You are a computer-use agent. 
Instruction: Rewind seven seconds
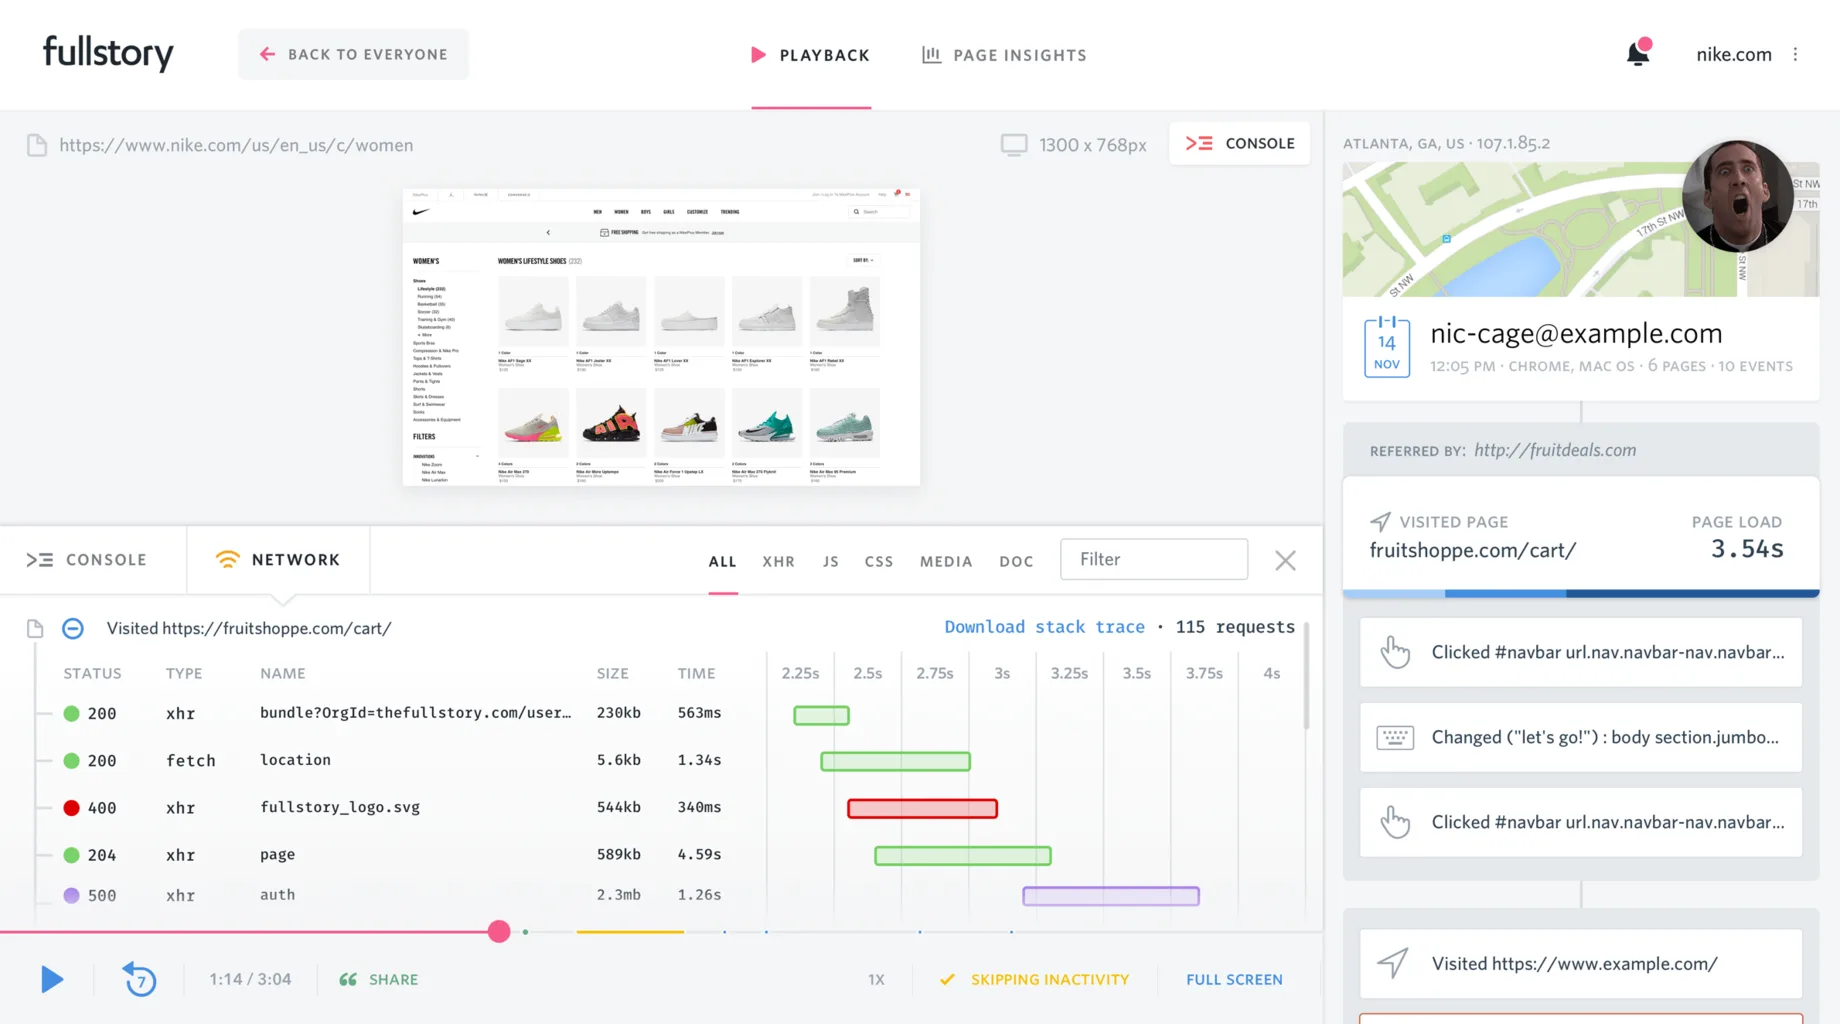pos(140,979)
